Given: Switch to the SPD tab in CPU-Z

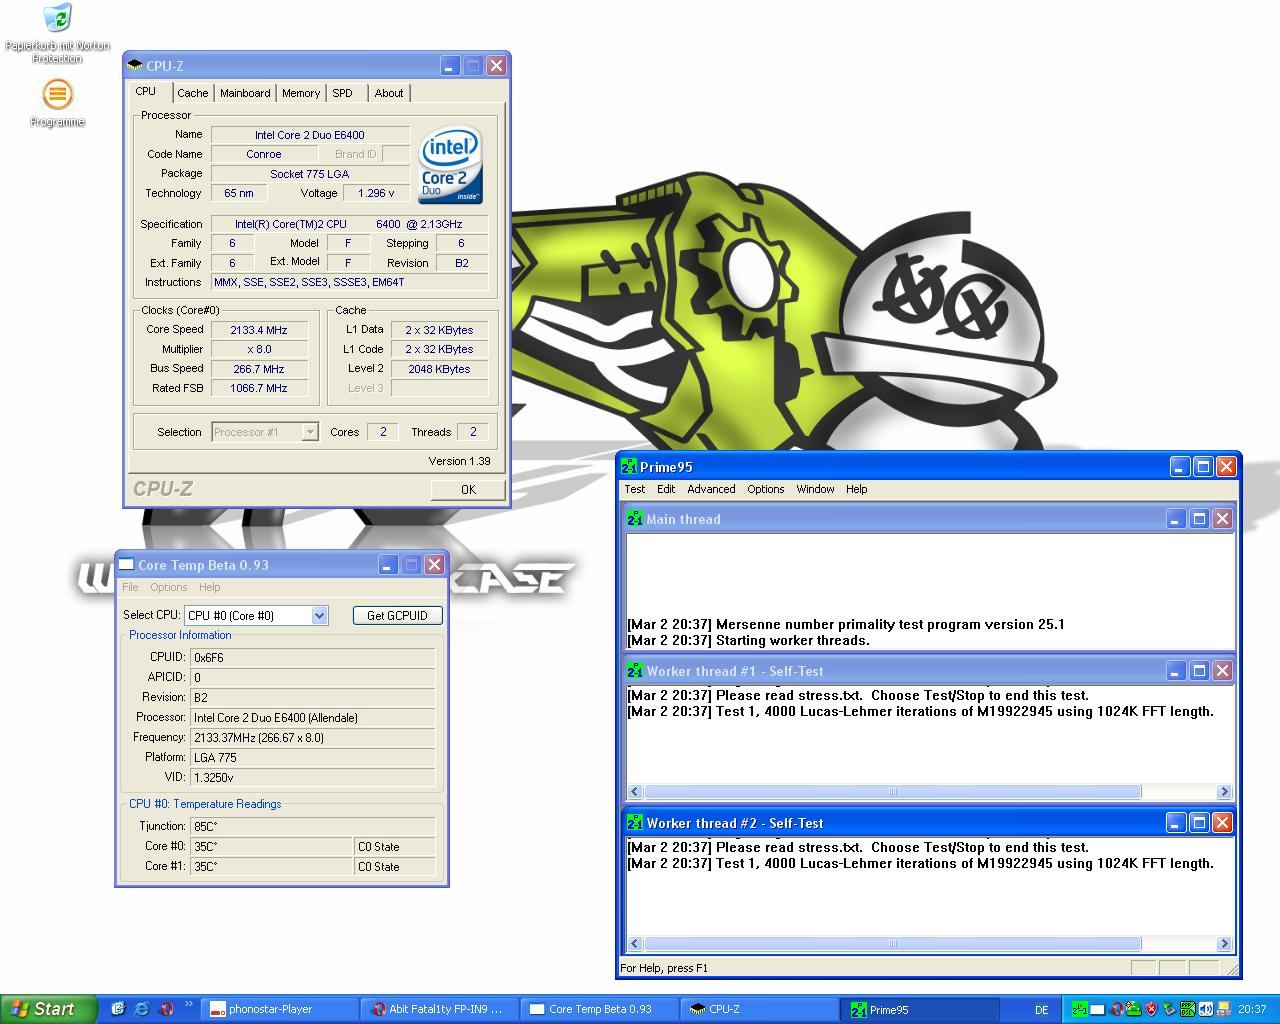Looking at the screenshot, I should (342, 93).
